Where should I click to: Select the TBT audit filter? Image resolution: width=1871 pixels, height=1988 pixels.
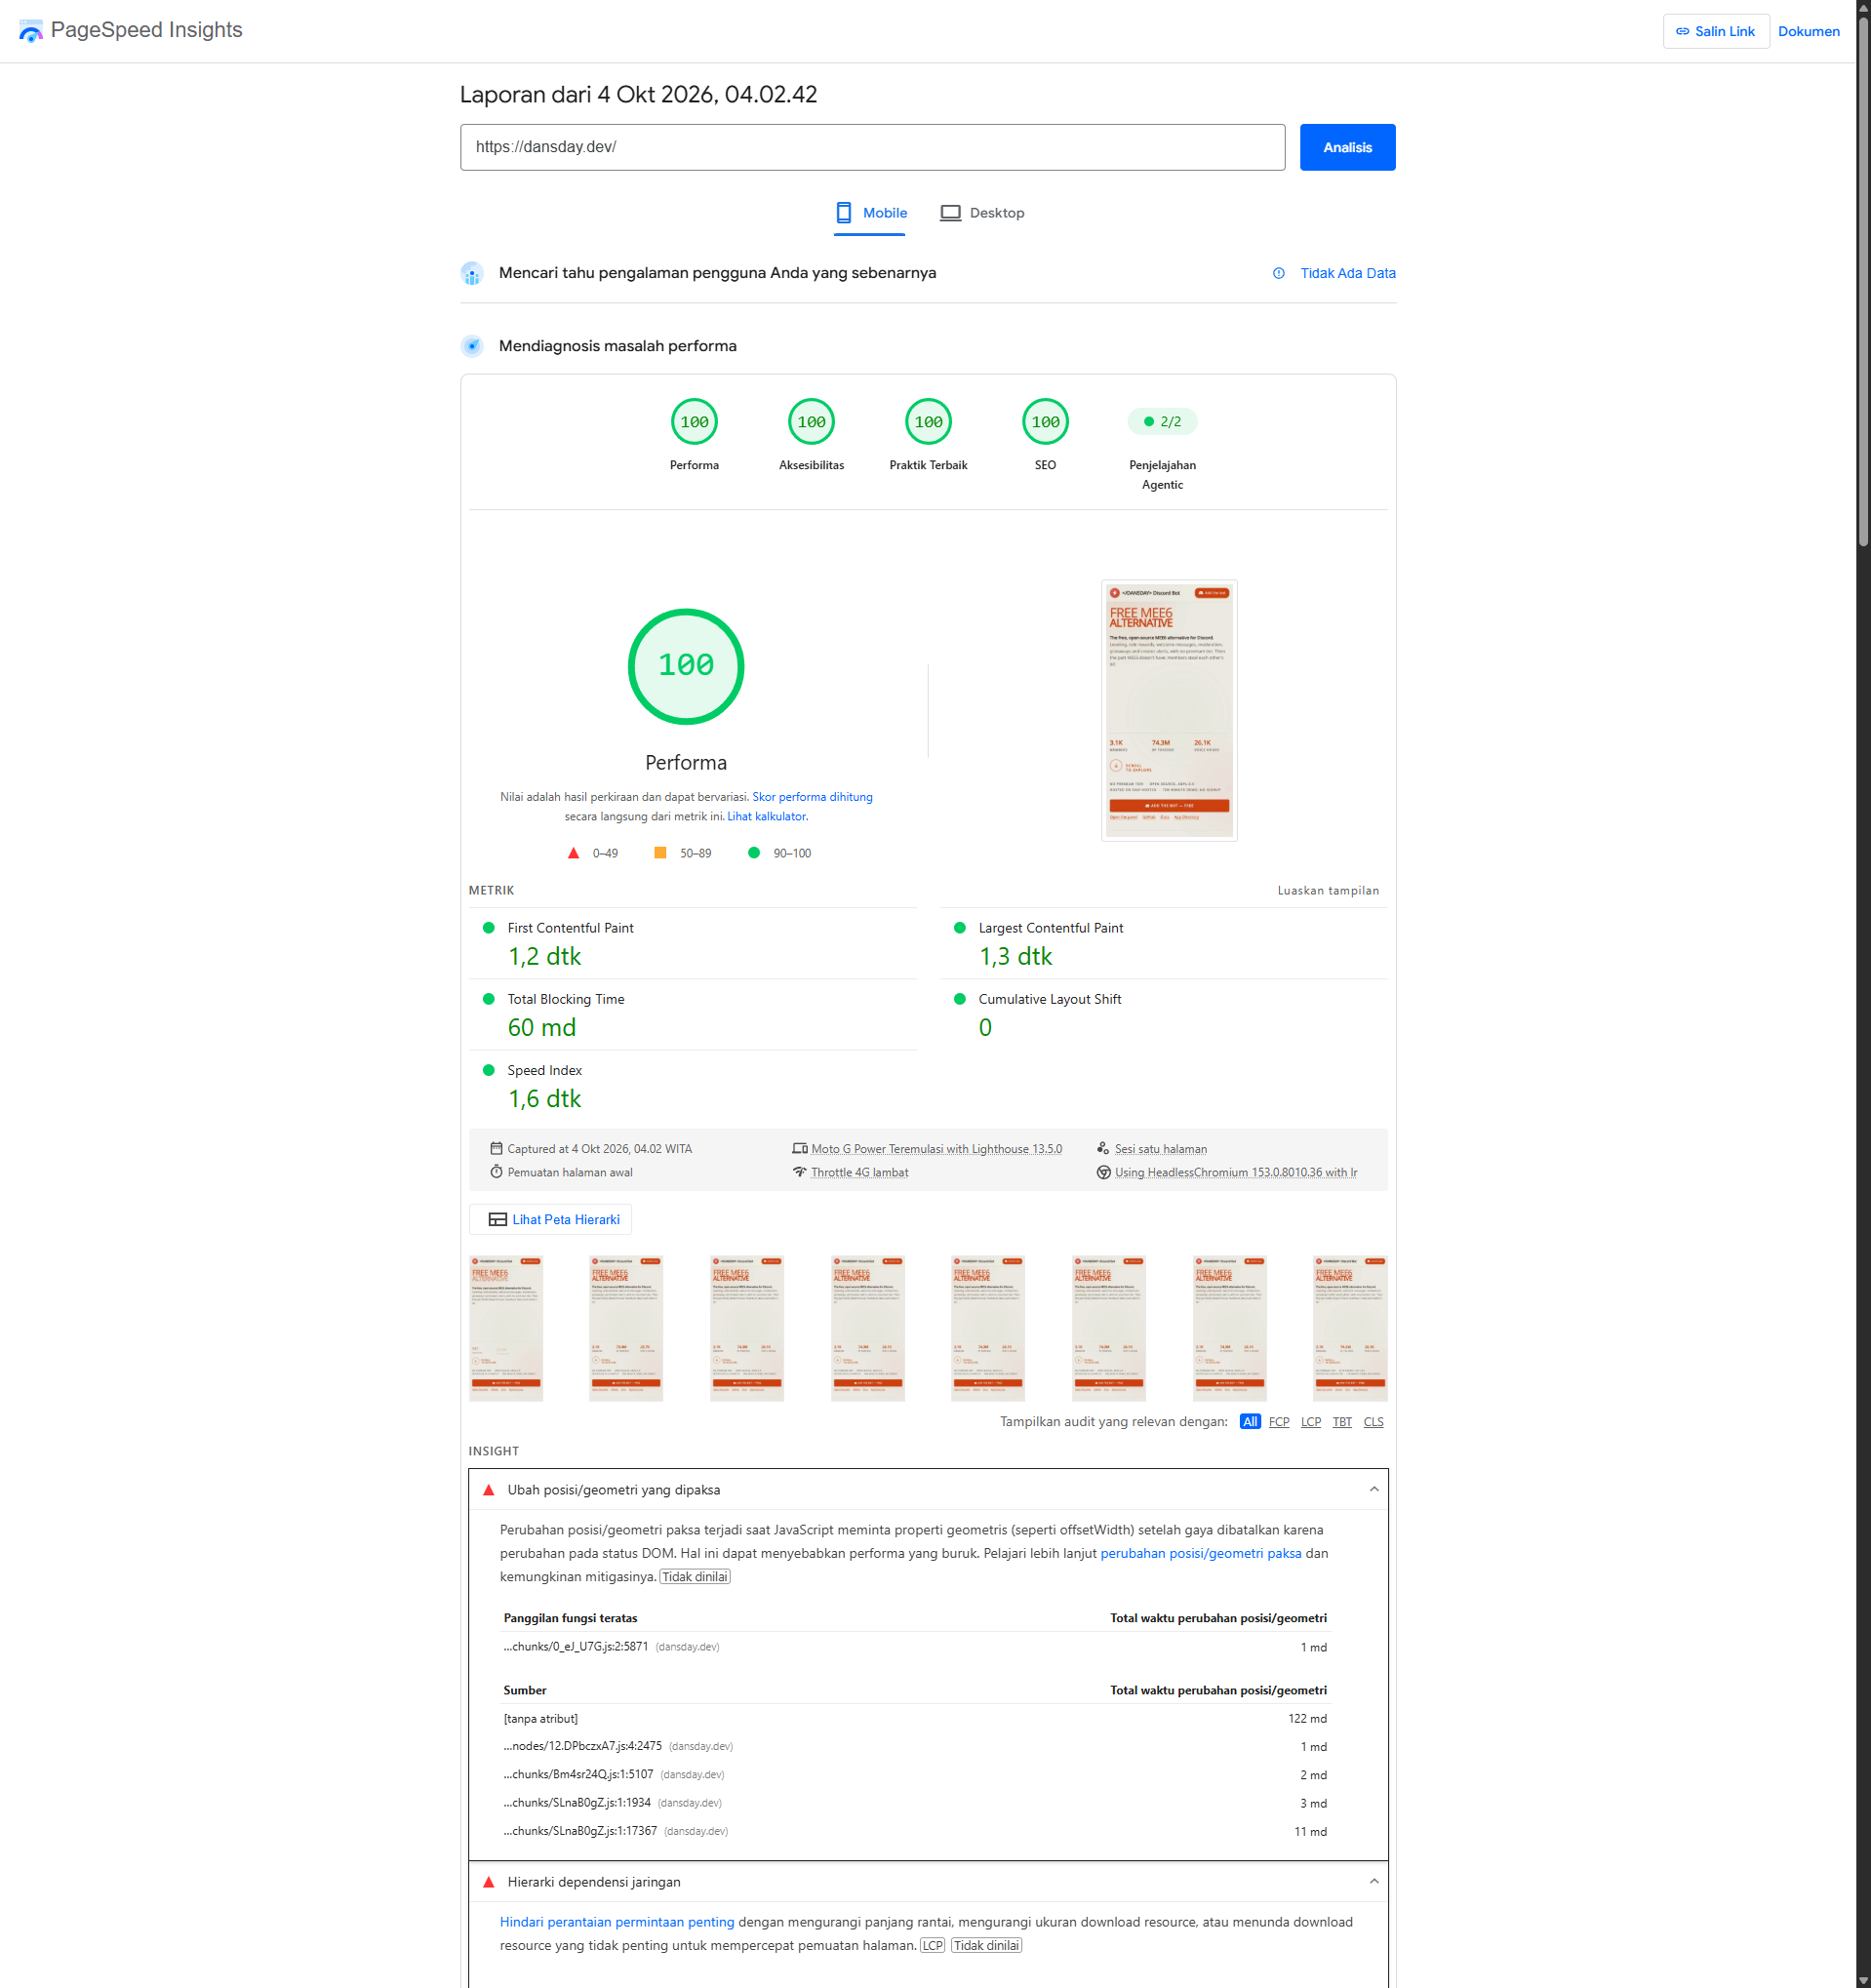[x=1342, y=1422]
